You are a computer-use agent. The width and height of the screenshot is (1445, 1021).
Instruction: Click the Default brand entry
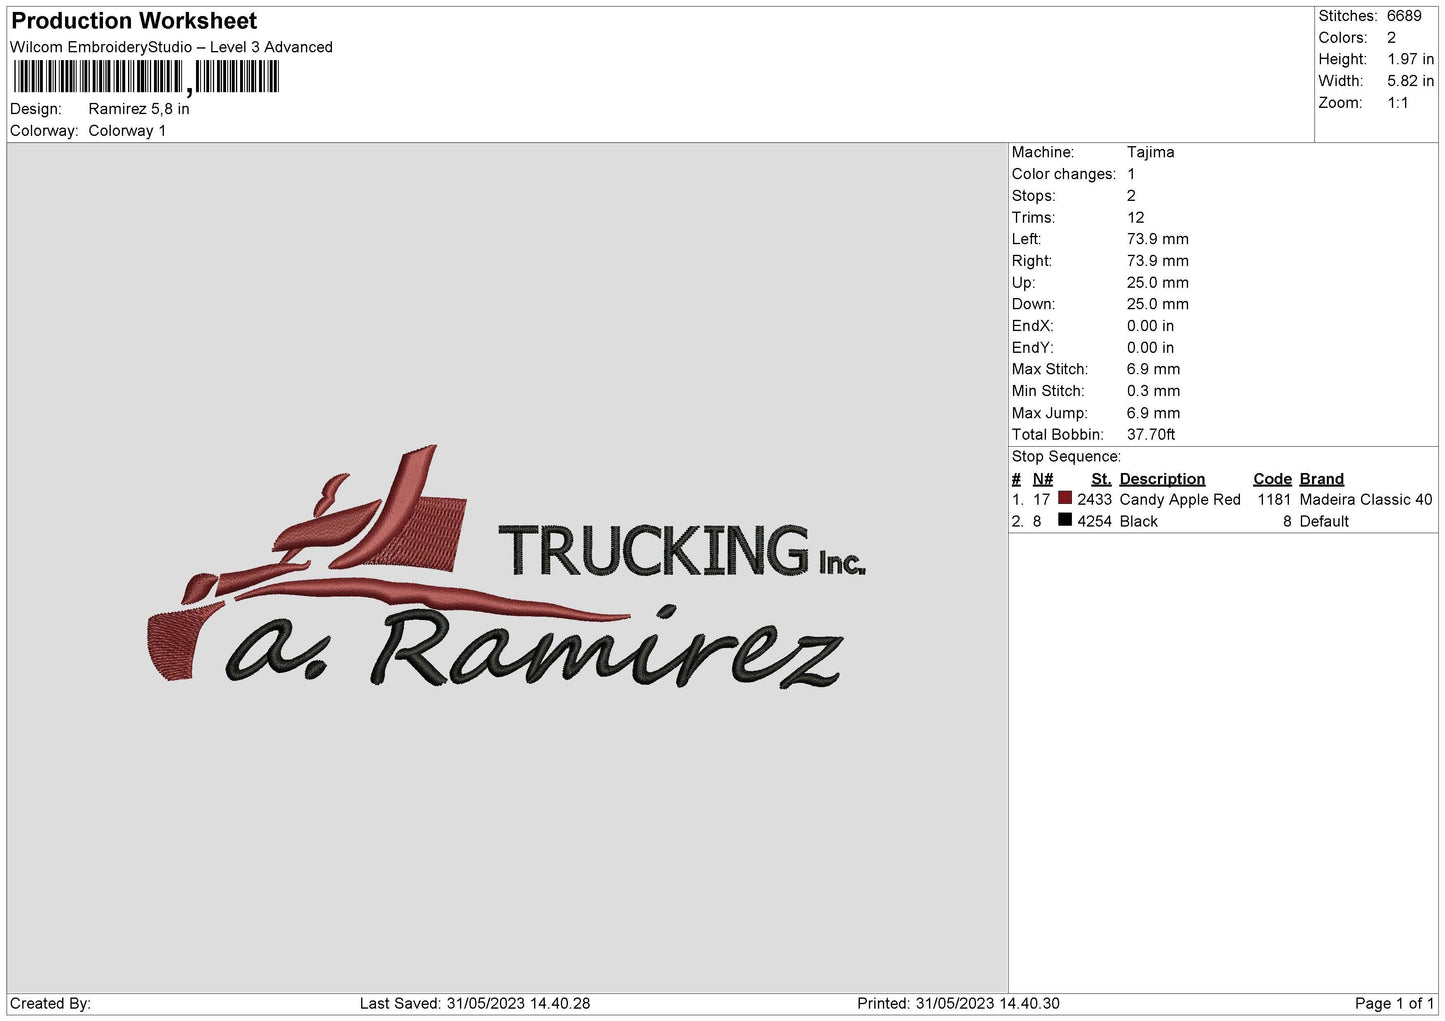(x=1324, y=522)
